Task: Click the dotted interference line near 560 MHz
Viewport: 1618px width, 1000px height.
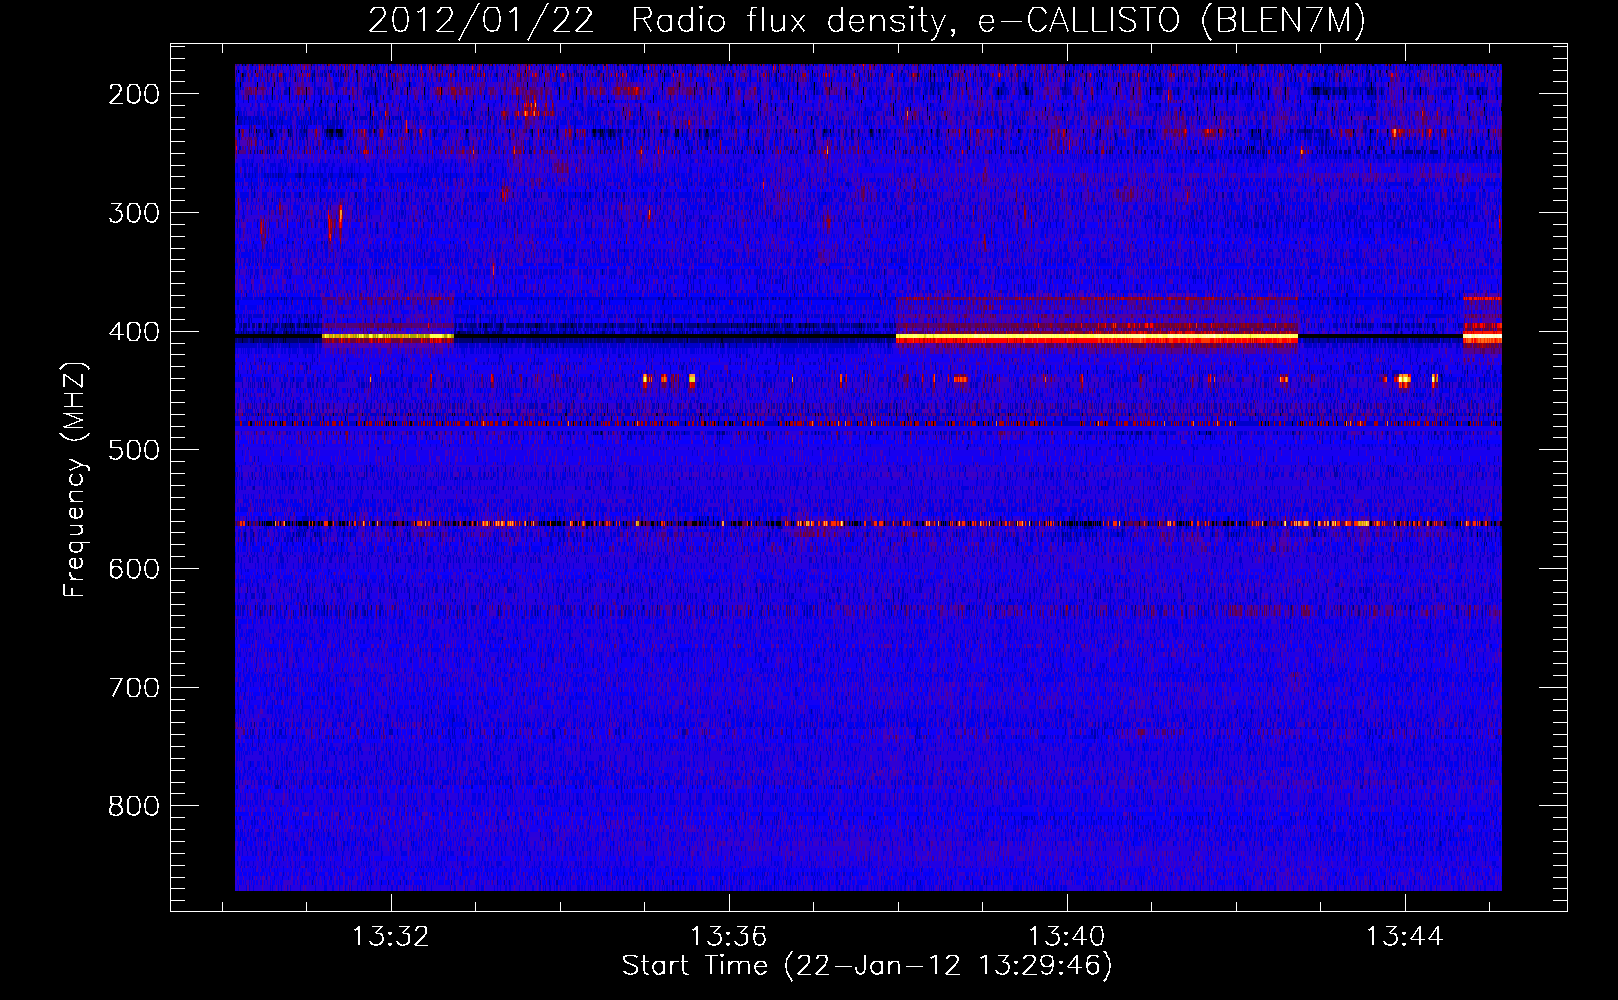Action: pyautogui.click(x=868, y=523)
